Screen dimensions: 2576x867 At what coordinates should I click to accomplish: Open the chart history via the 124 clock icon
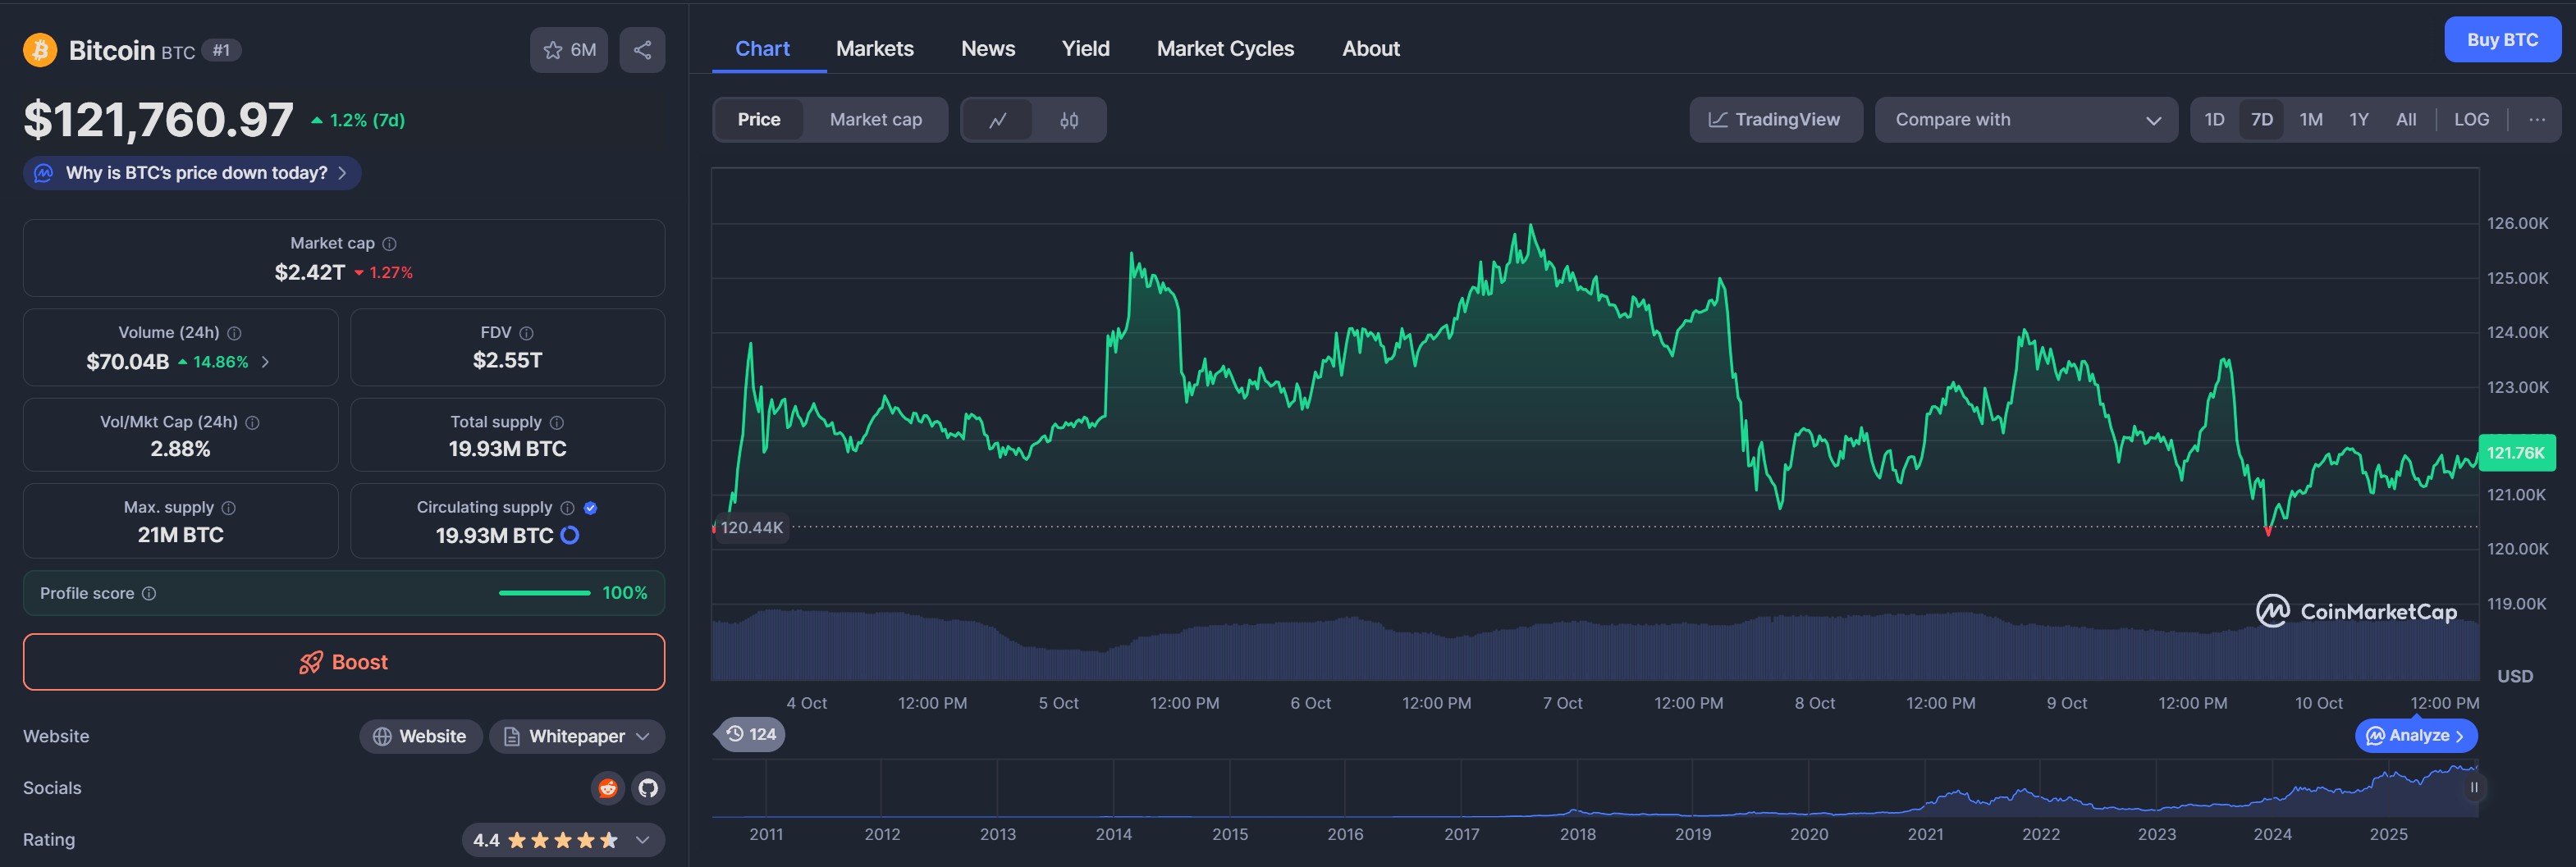[x=750, y=734]
